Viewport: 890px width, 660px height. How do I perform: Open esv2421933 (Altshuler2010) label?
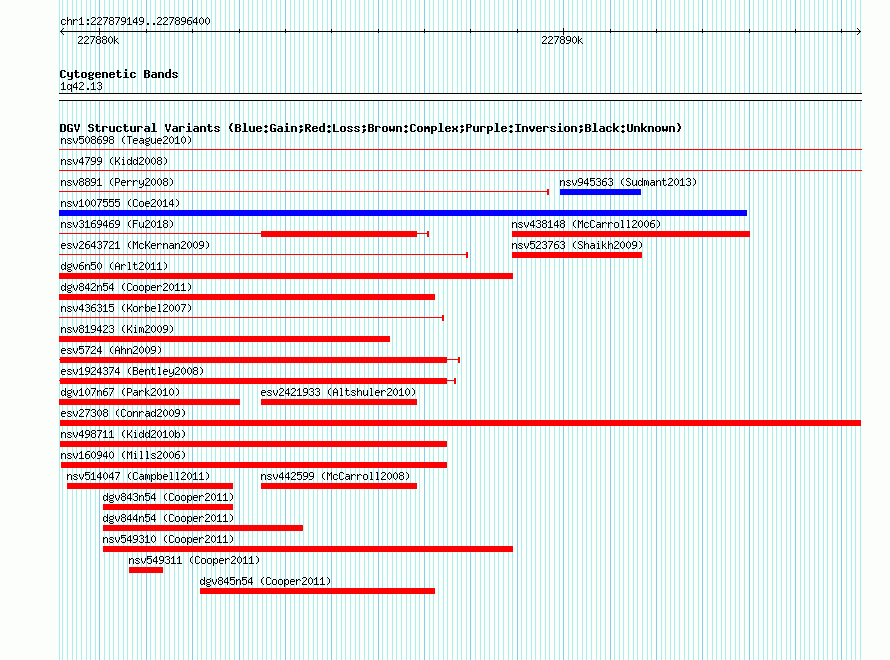[338, 392]
